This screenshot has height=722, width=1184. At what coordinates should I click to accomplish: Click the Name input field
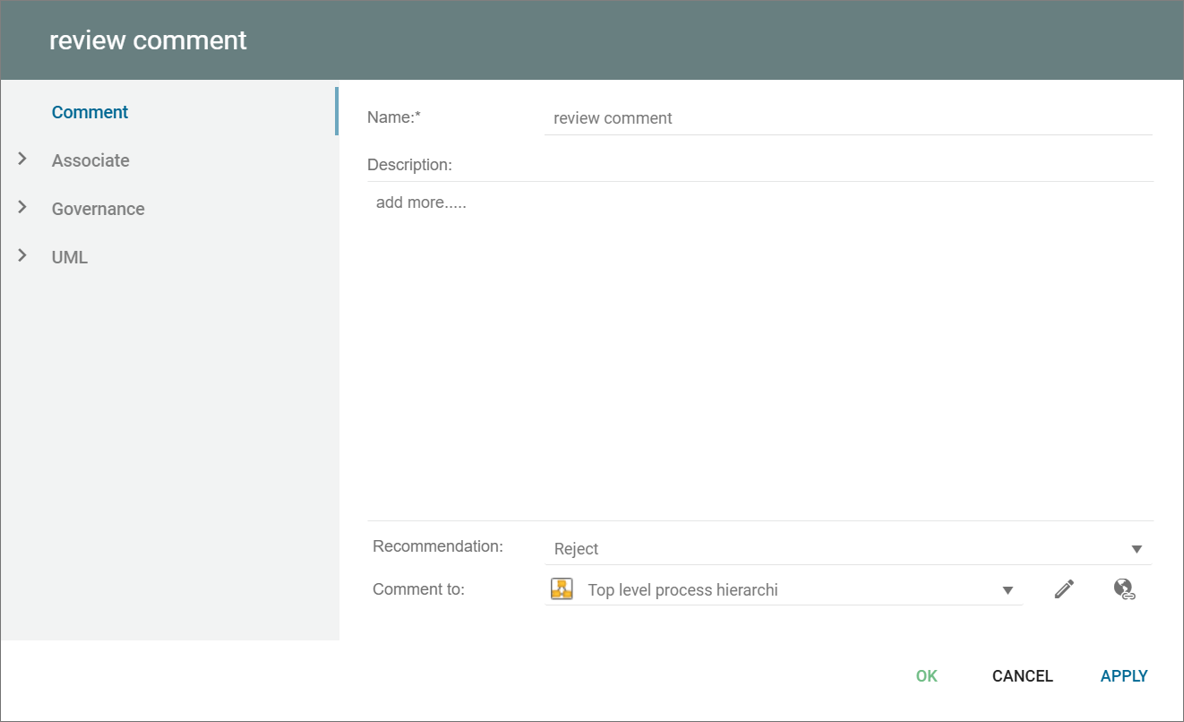click(848, 118)
